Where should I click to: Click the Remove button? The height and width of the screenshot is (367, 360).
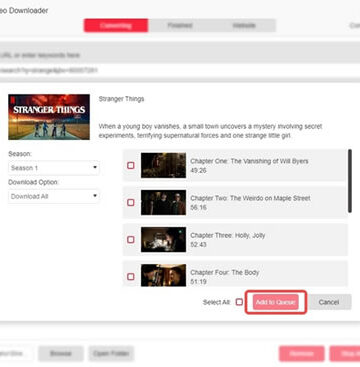[x=302, y=353]
